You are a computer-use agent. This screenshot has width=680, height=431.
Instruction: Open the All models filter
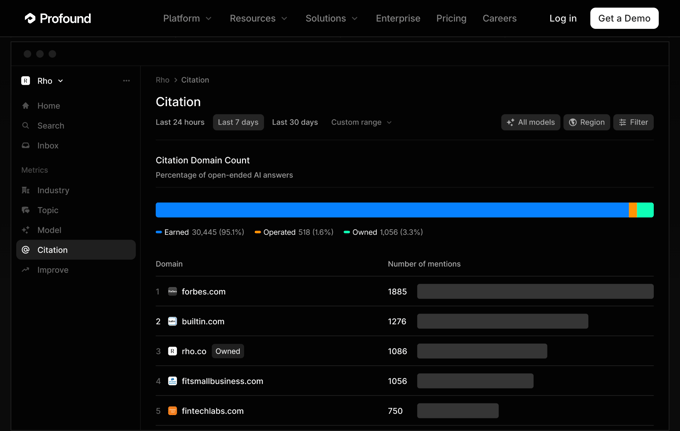[530, 122]
